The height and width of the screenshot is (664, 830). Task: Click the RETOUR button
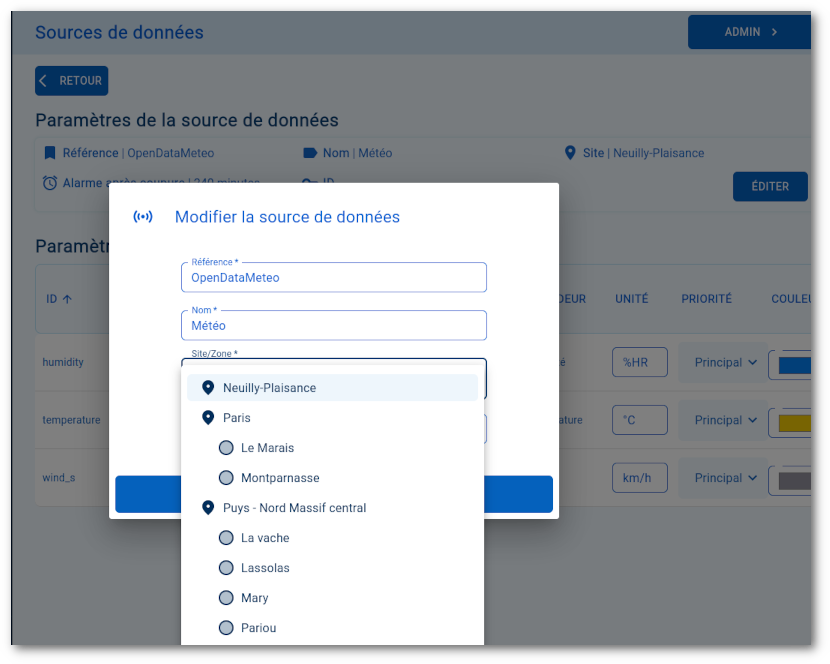coord(71,80)
